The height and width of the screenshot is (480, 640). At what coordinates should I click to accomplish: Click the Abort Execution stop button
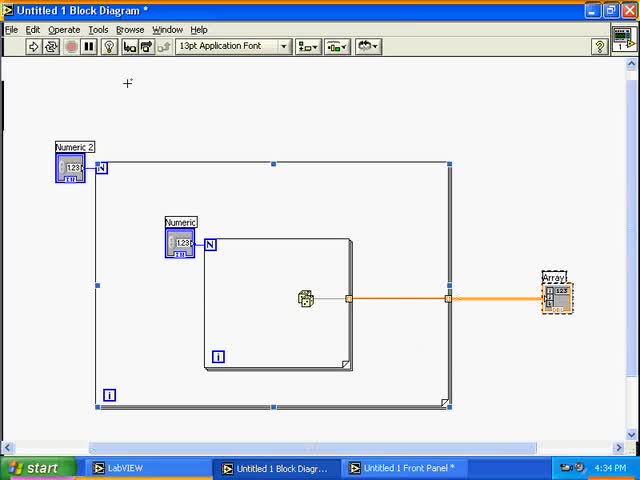(71, 47)
